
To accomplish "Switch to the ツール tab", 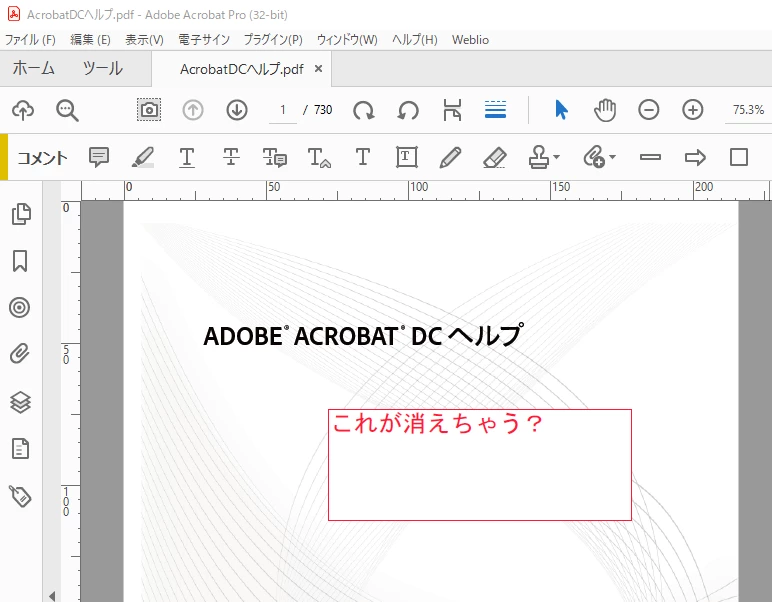I will click(102, 68).
